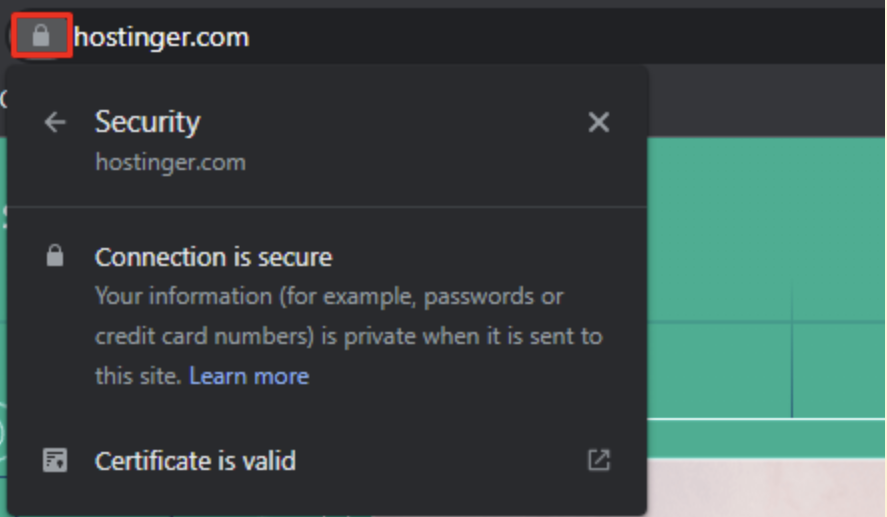Viewport: 887px width, 517px height.
Task: Go back using the Security panel arrow
Action: point(55,122)
